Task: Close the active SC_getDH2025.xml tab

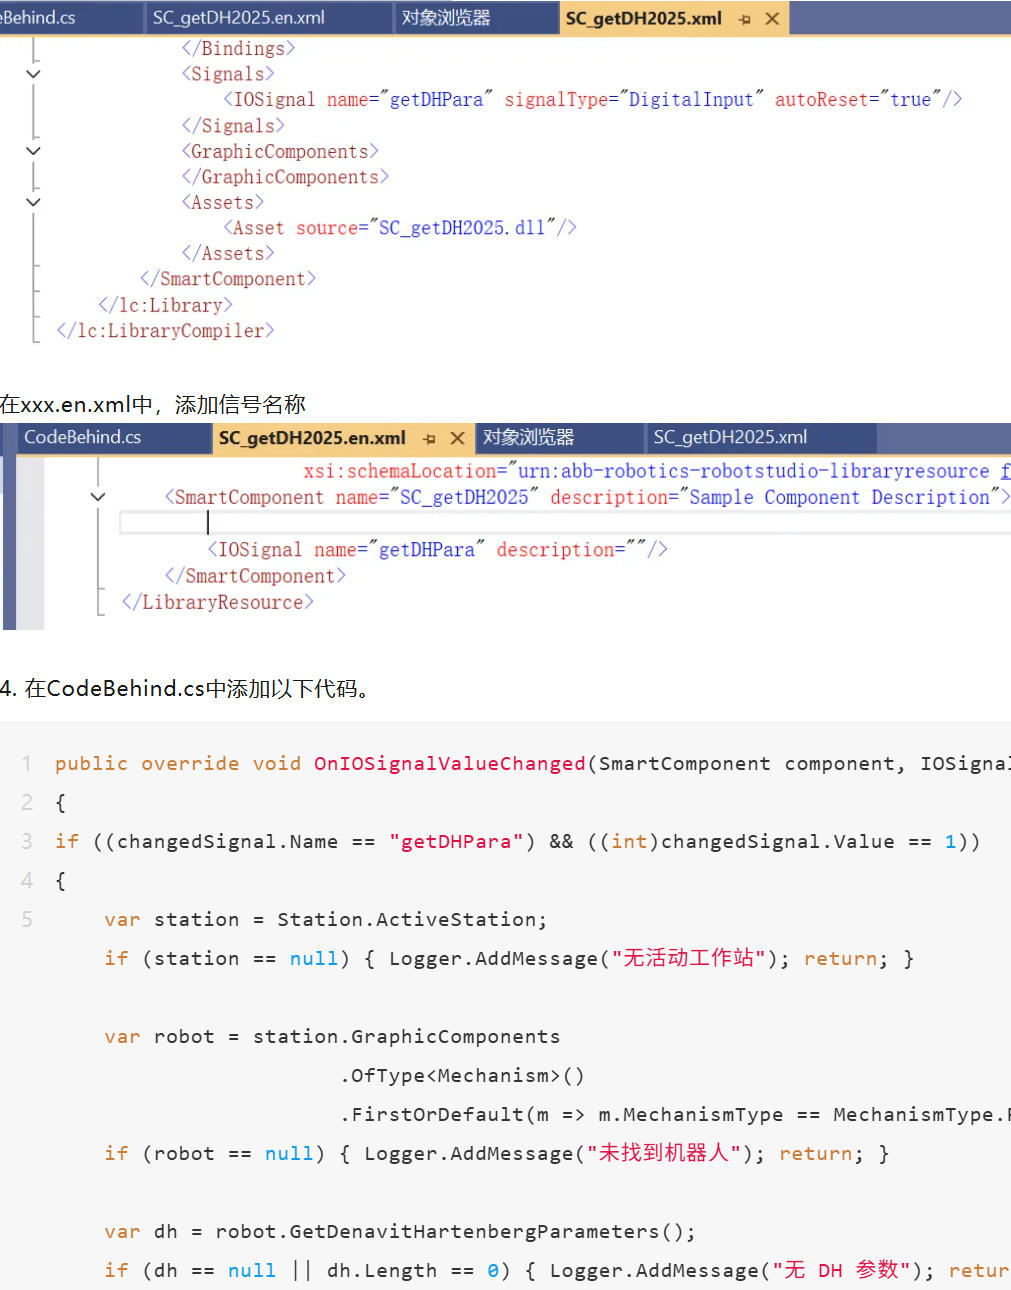Action: pos(772,19)
